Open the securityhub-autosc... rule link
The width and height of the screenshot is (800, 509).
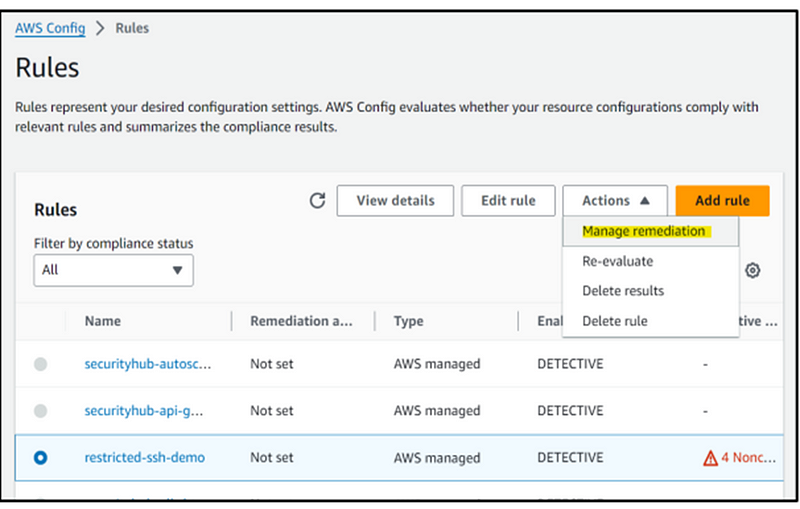[x=147, y=364]
